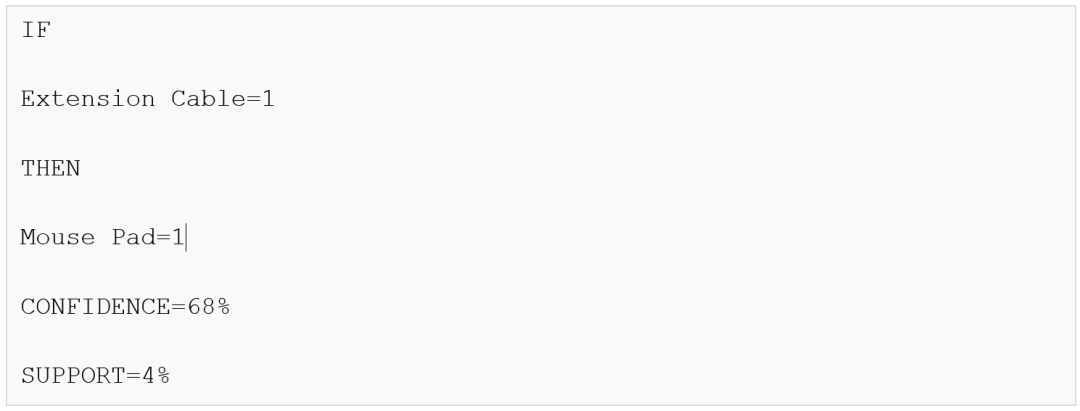Screen dimensions: 1080x411
Task: Click the THEN keyword
Action: click(50, 168)
